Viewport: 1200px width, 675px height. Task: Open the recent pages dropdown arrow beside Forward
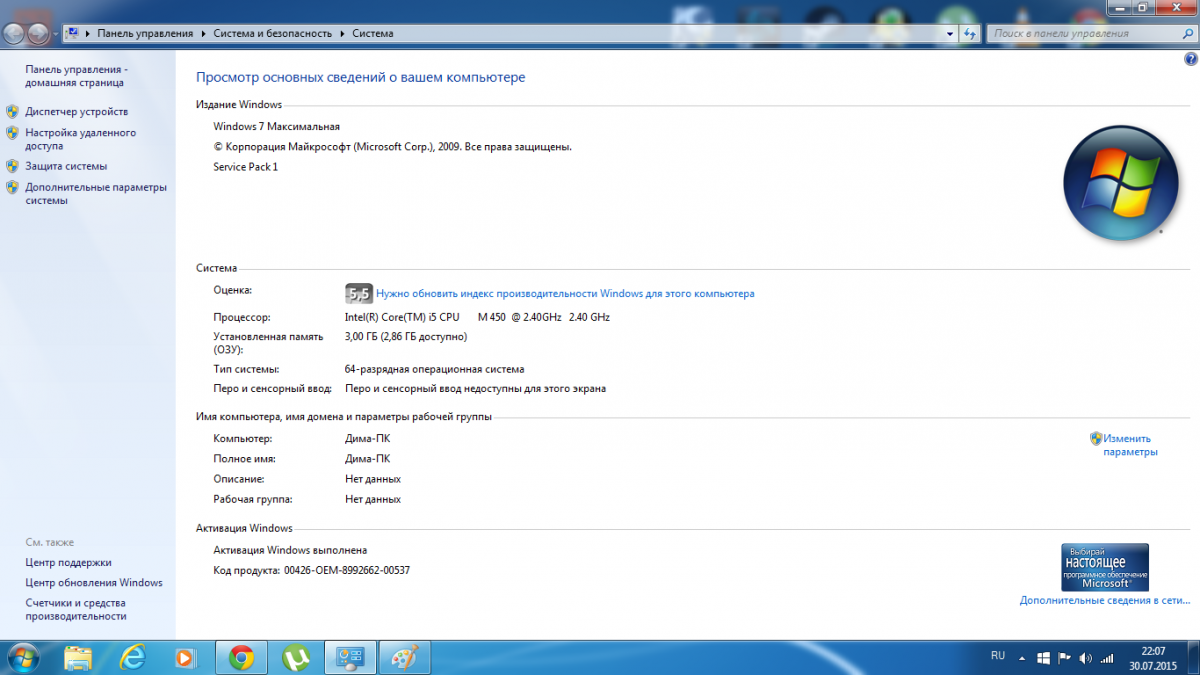55,34
